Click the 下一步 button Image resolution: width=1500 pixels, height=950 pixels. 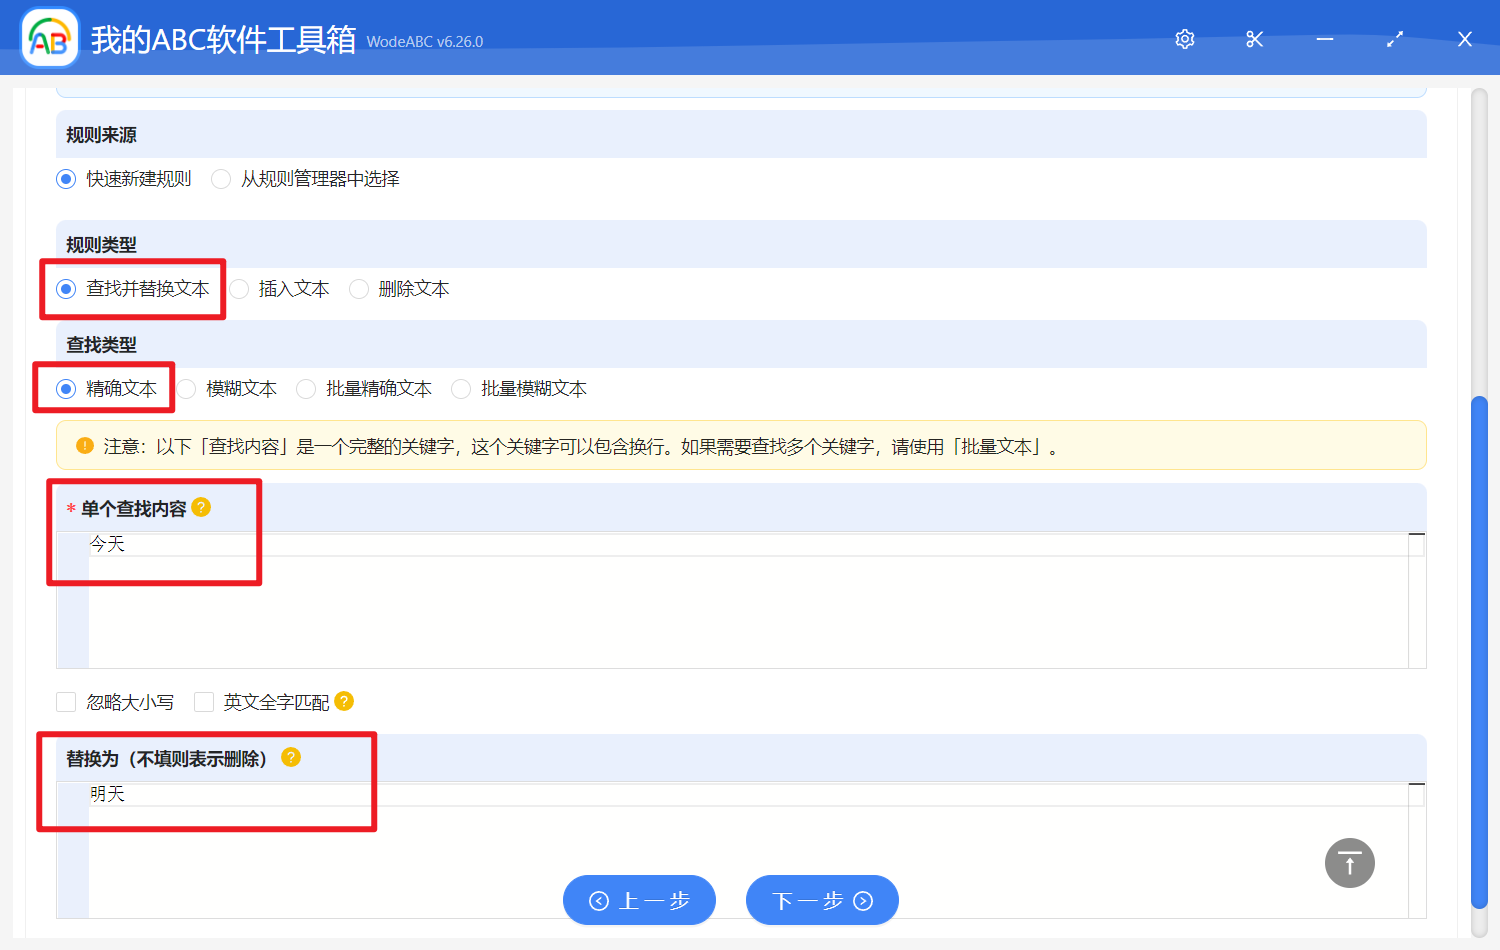click(822, 900)
